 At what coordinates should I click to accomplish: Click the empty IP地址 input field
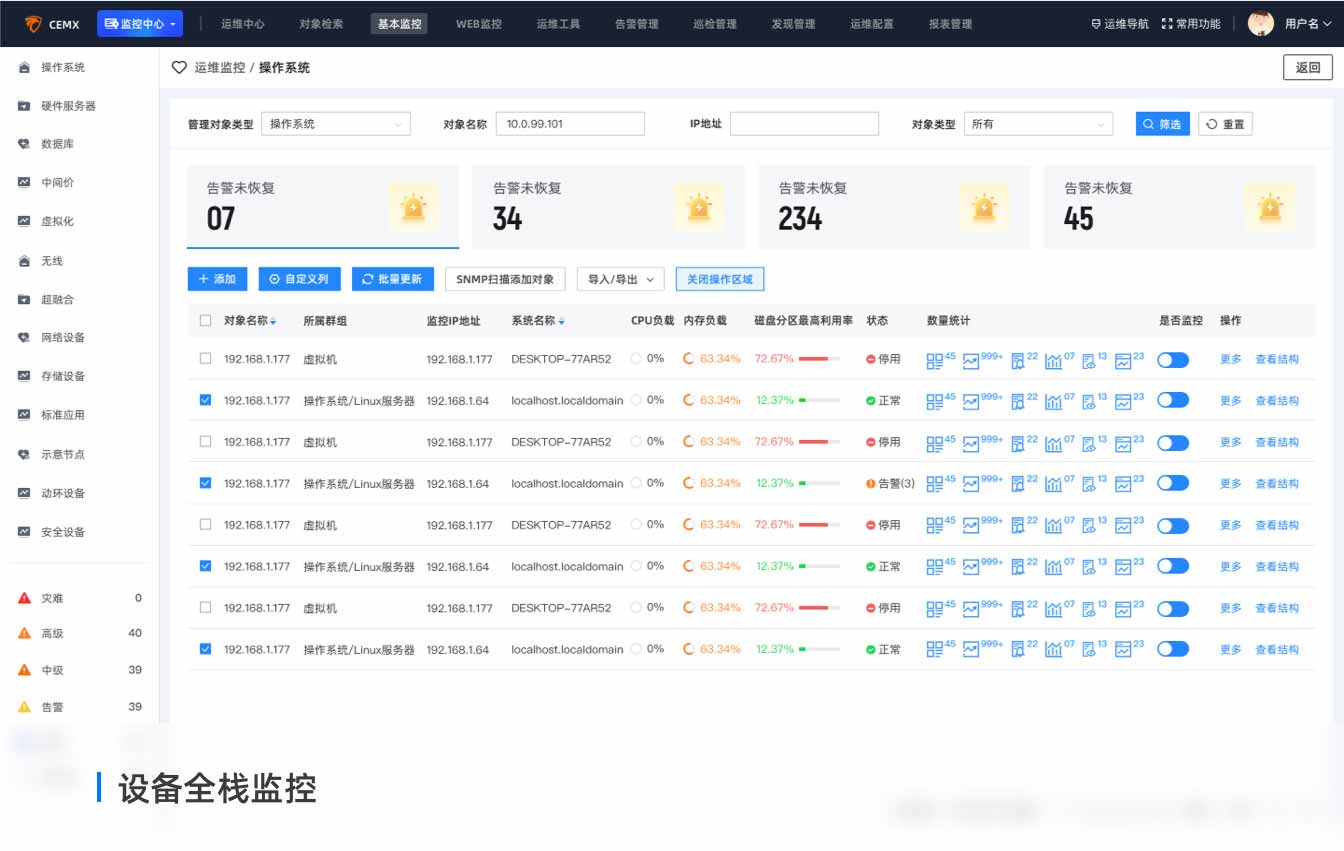tap(804, 124)
